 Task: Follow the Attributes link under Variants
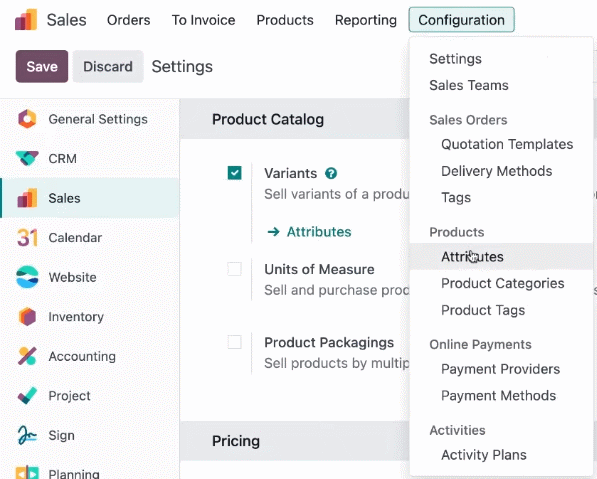[319, 232]
